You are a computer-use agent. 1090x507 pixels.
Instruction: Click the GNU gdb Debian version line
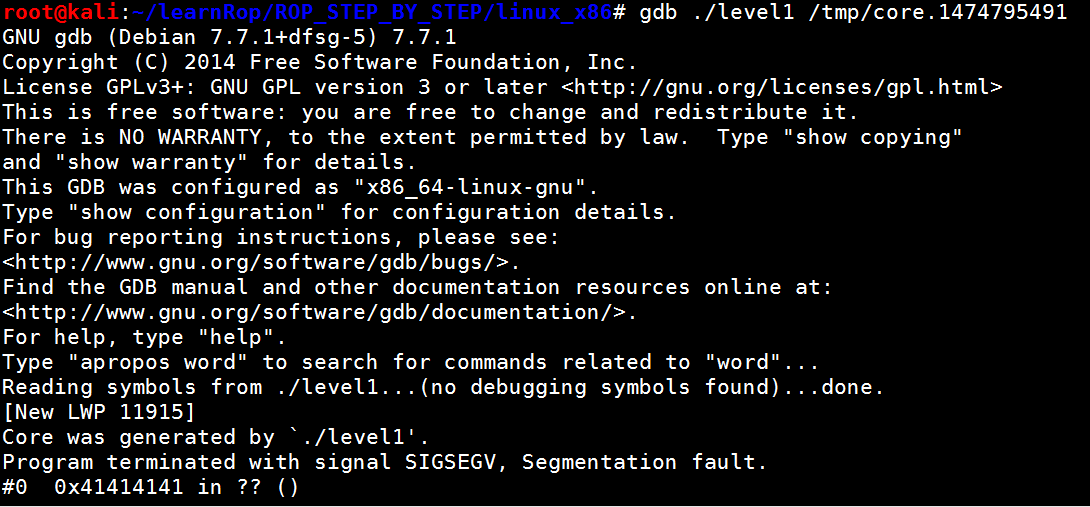pyautogui.click(x=229, y=37)
